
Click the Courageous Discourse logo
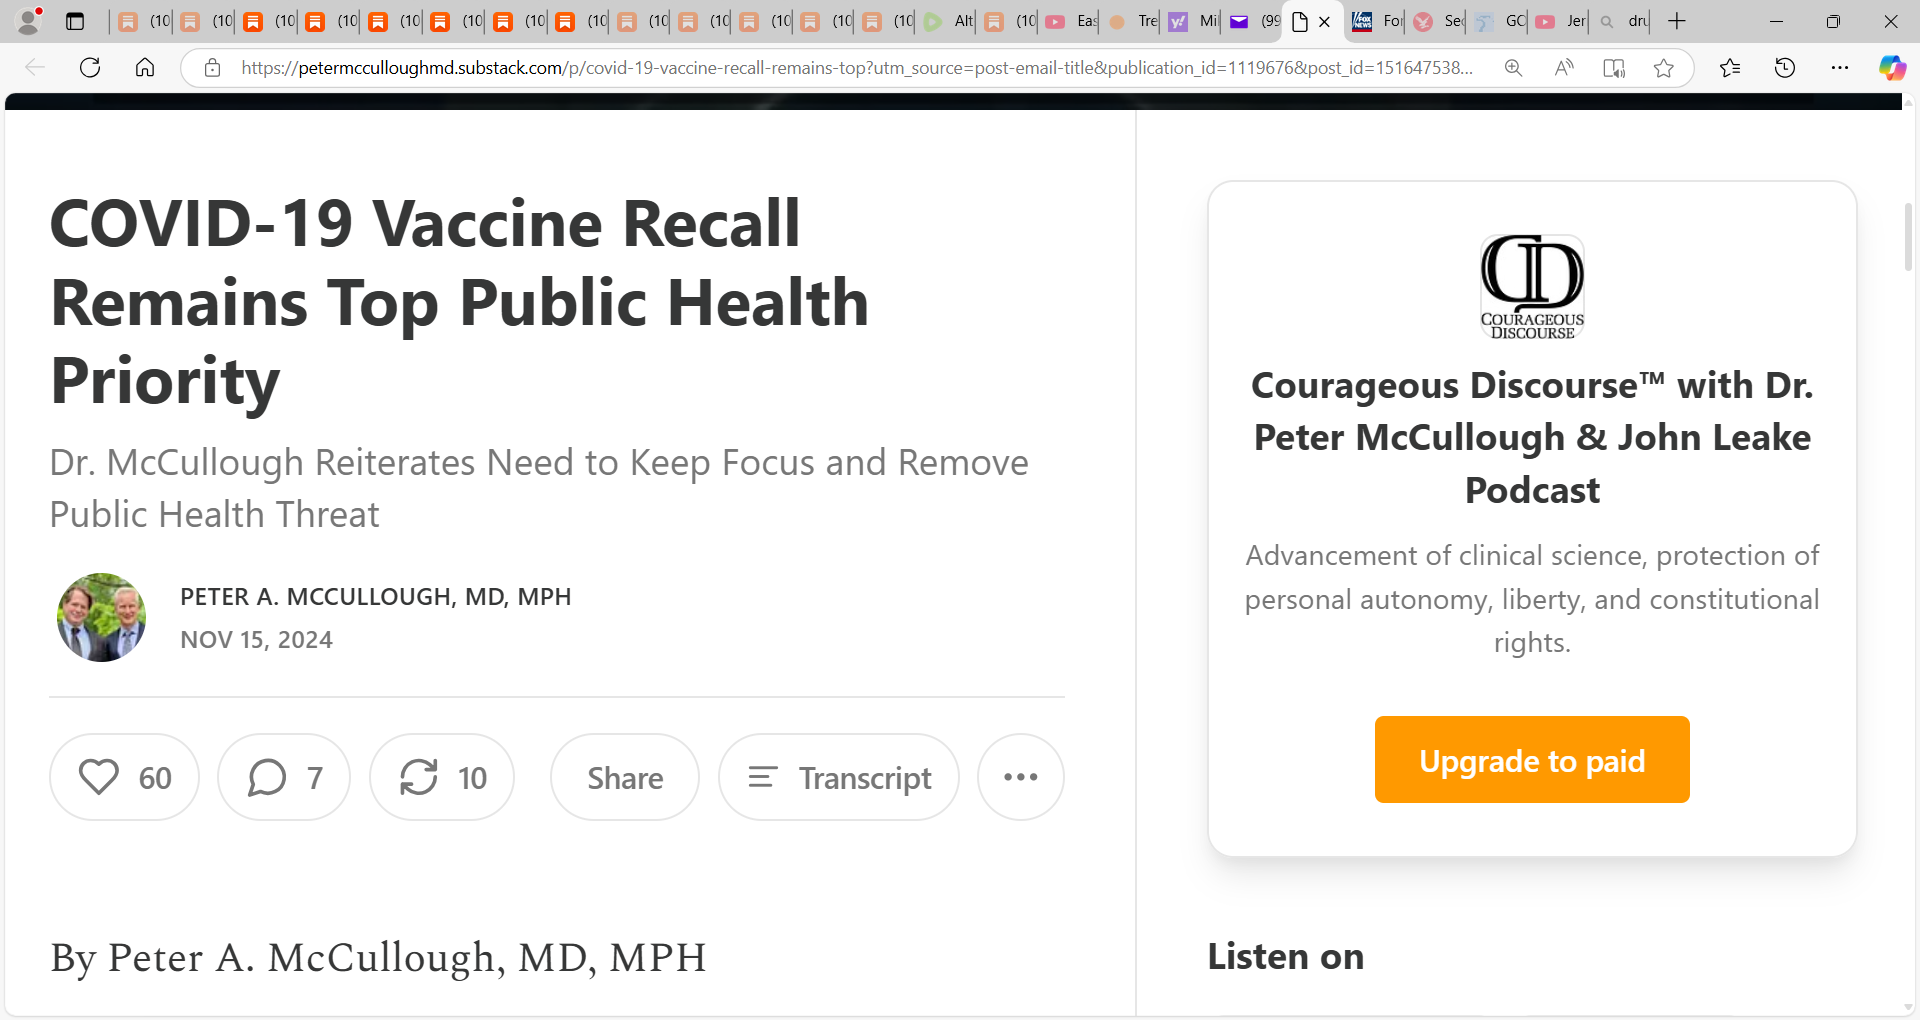(x=1532, y=287)
